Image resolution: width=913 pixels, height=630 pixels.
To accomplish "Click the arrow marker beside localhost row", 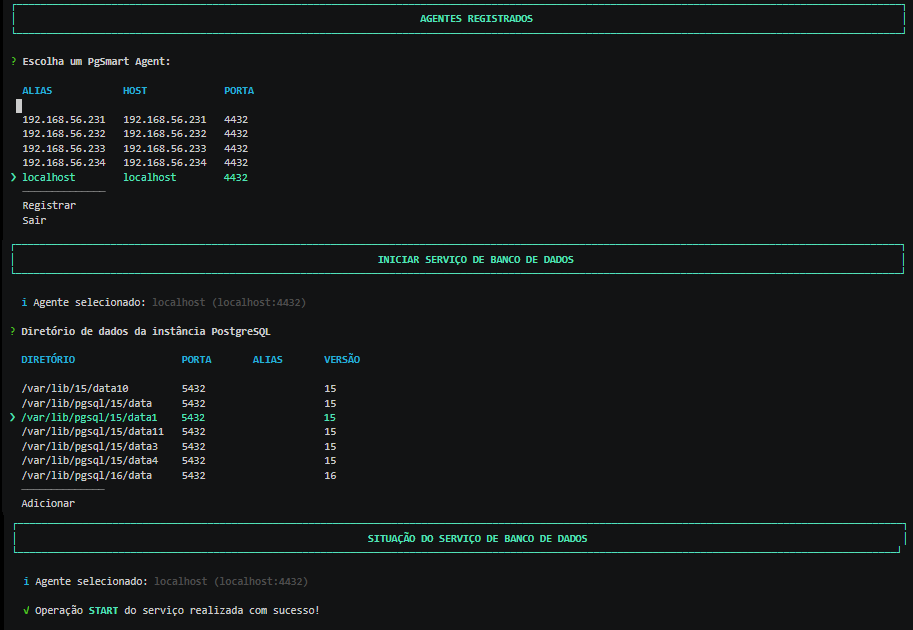I will coord(13,177).
